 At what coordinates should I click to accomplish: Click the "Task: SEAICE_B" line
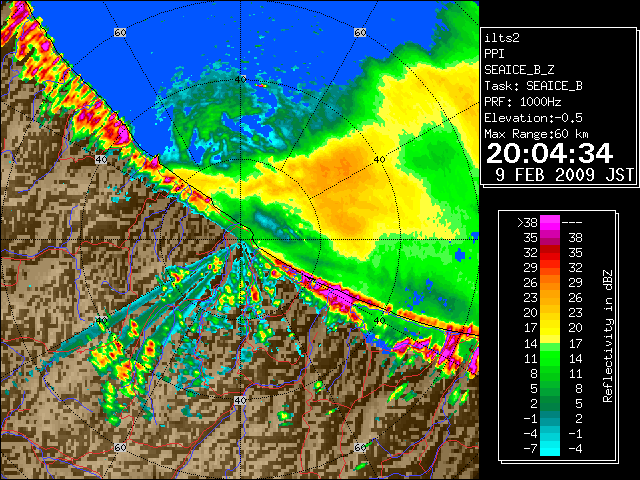[x=533, y=86]
